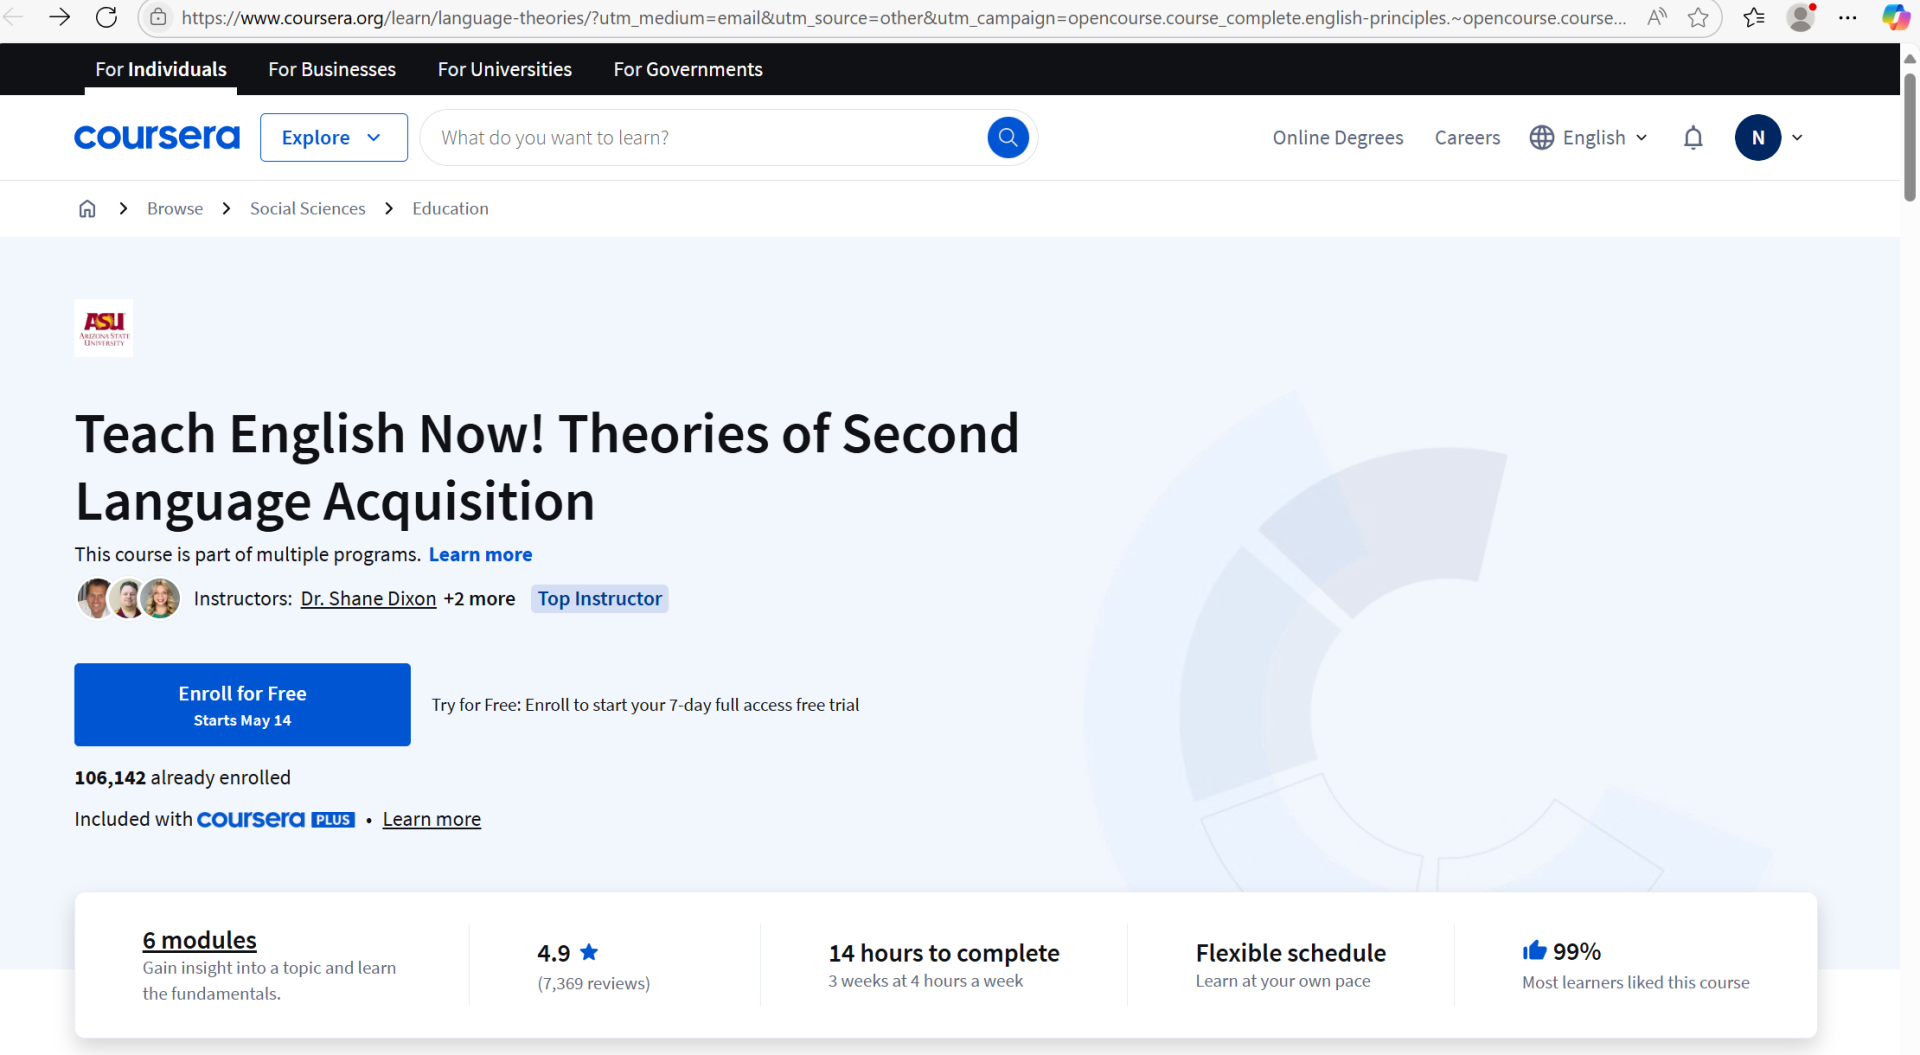Open the 6 modules link
This screenshot has height=1055, width=1920.
(199, 940)
